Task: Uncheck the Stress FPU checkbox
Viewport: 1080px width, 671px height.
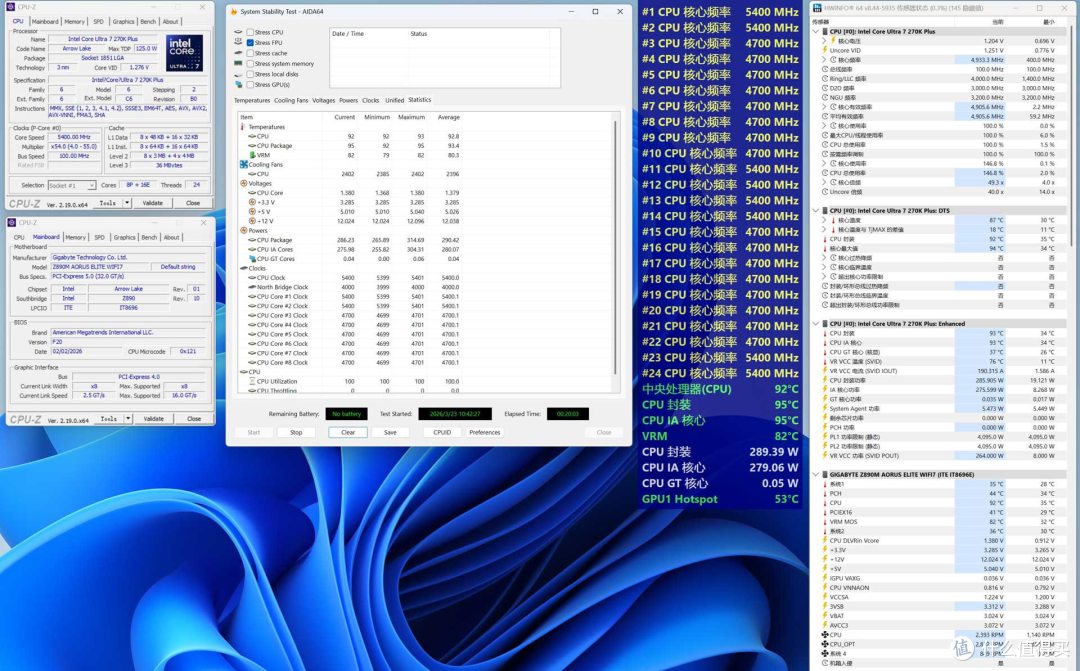Action: (x=250, y=43)
